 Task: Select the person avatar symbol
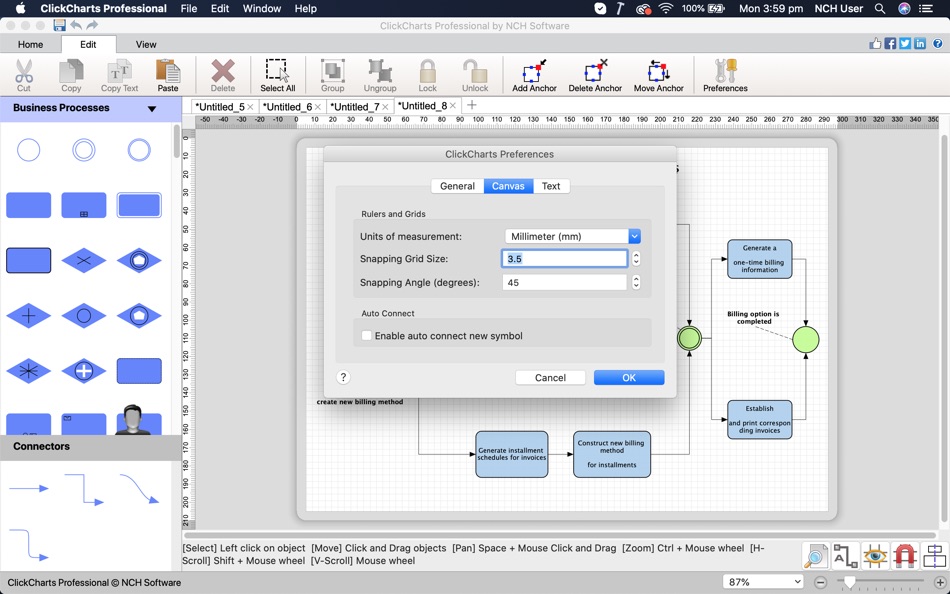(x=133, y=419)
